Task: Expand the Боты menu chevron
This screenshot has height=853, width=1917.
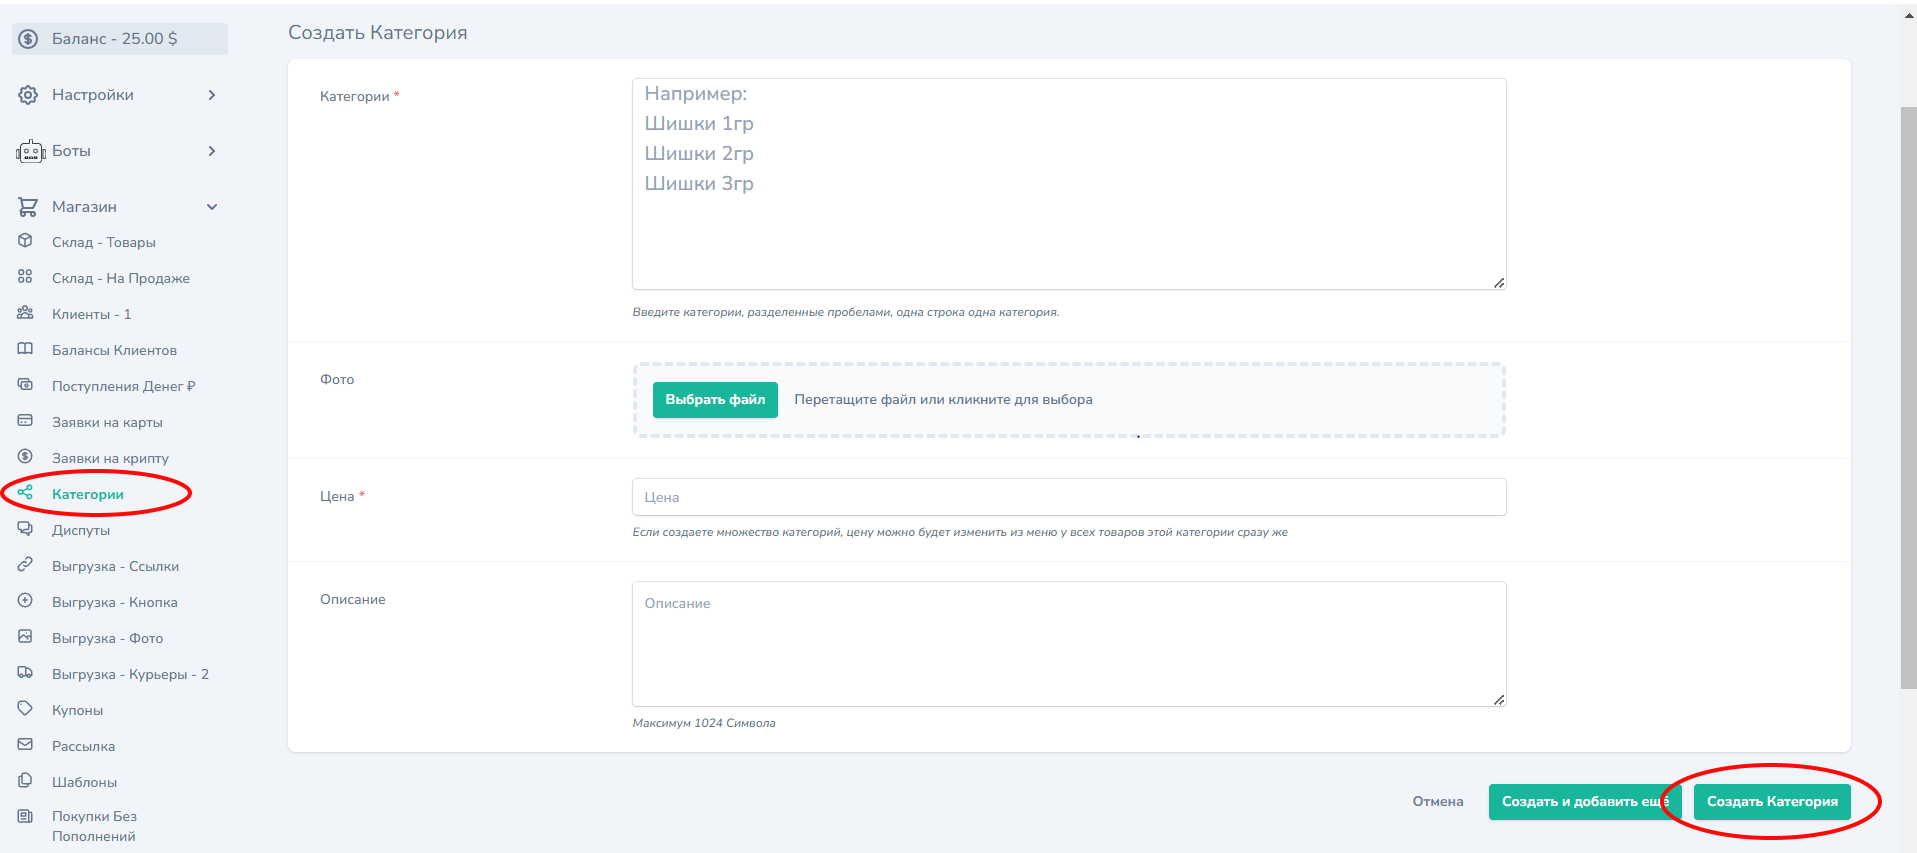Action: [212, 151]
